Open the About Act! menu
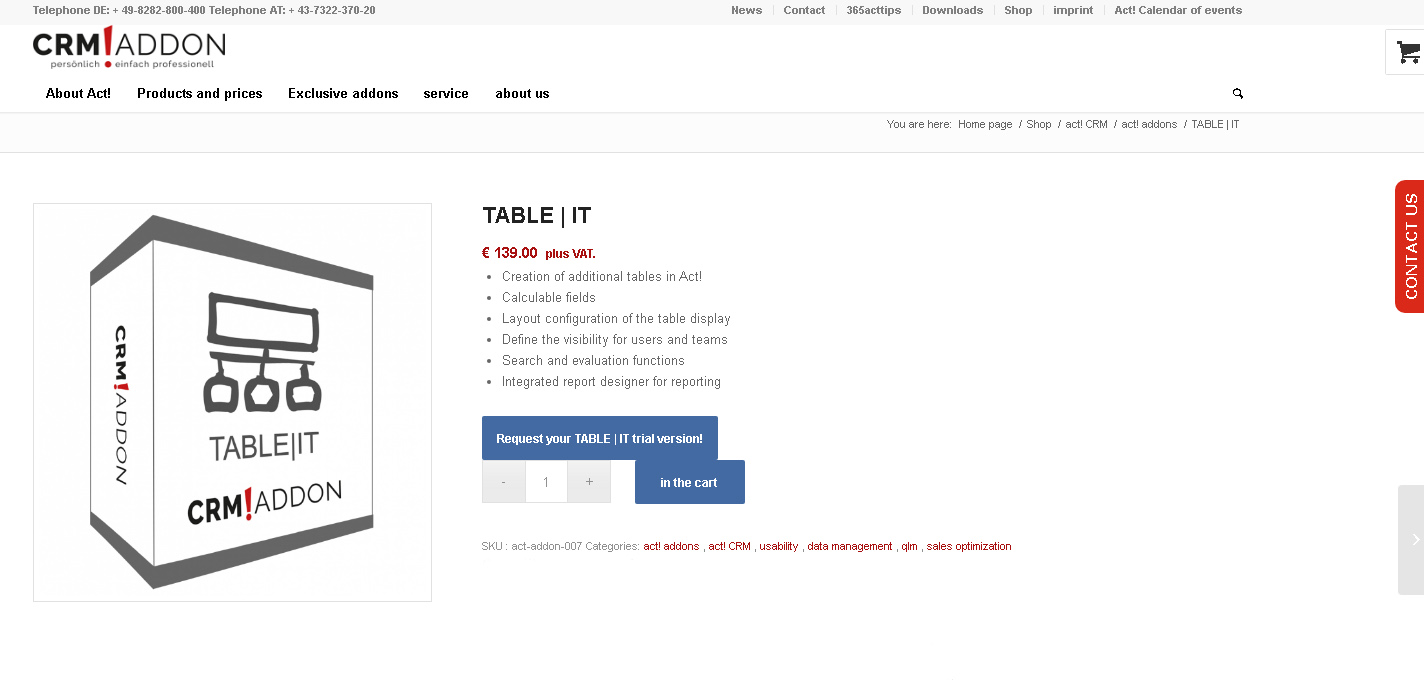Image resolution: width=1424 pixels, height=680 pixels. [78, 93]
